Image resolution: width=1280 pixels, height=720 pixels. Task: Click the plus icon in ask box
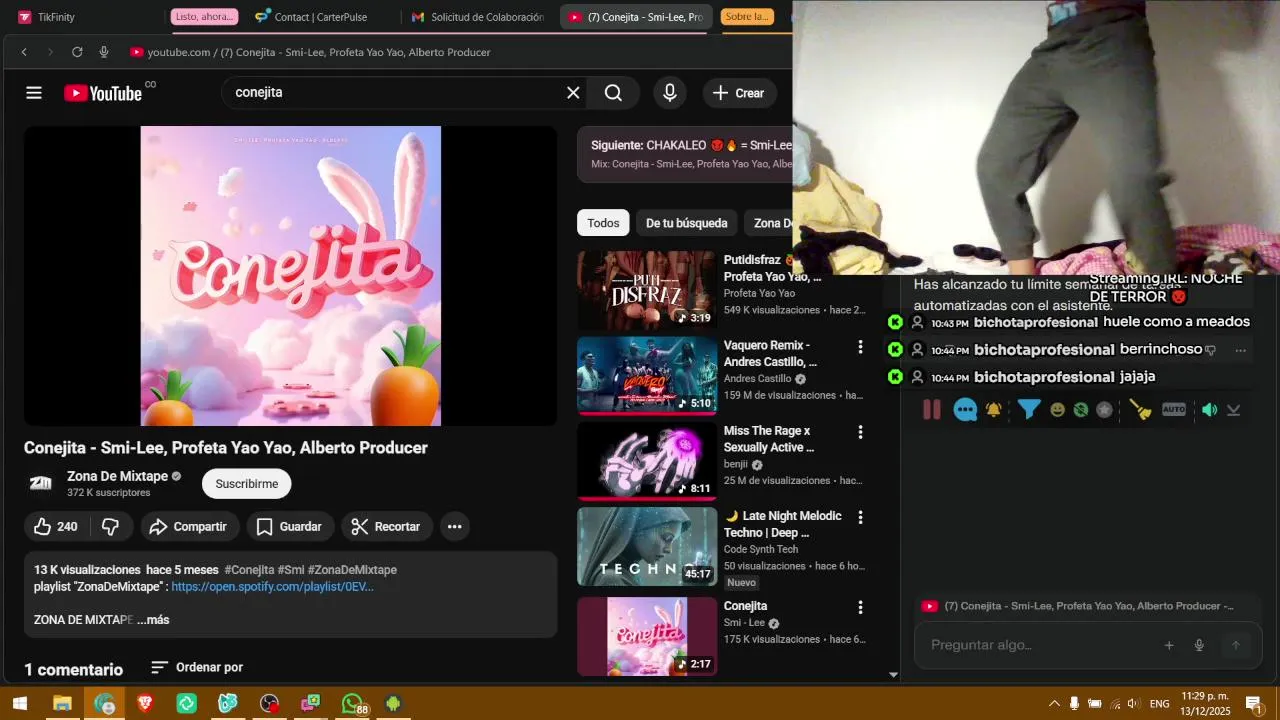pos(1169,645)
